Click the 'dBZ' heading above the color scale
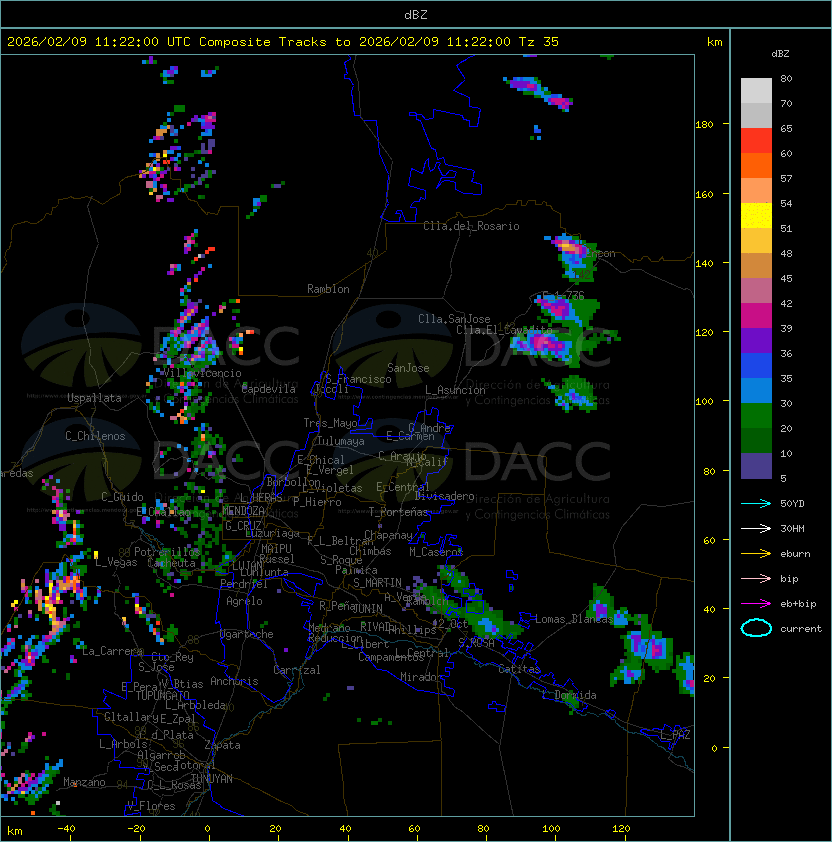The image size is (832, 842). [780, 54]
